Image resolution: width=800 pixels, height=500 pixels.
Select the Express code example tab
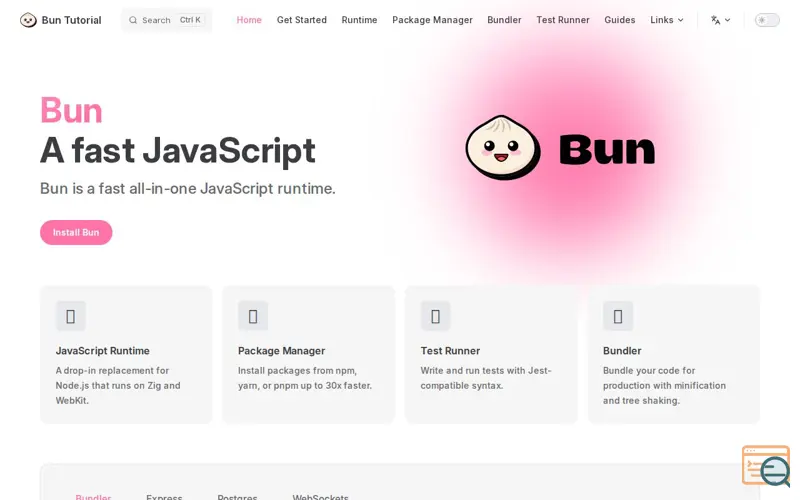[x=164, y=496]
